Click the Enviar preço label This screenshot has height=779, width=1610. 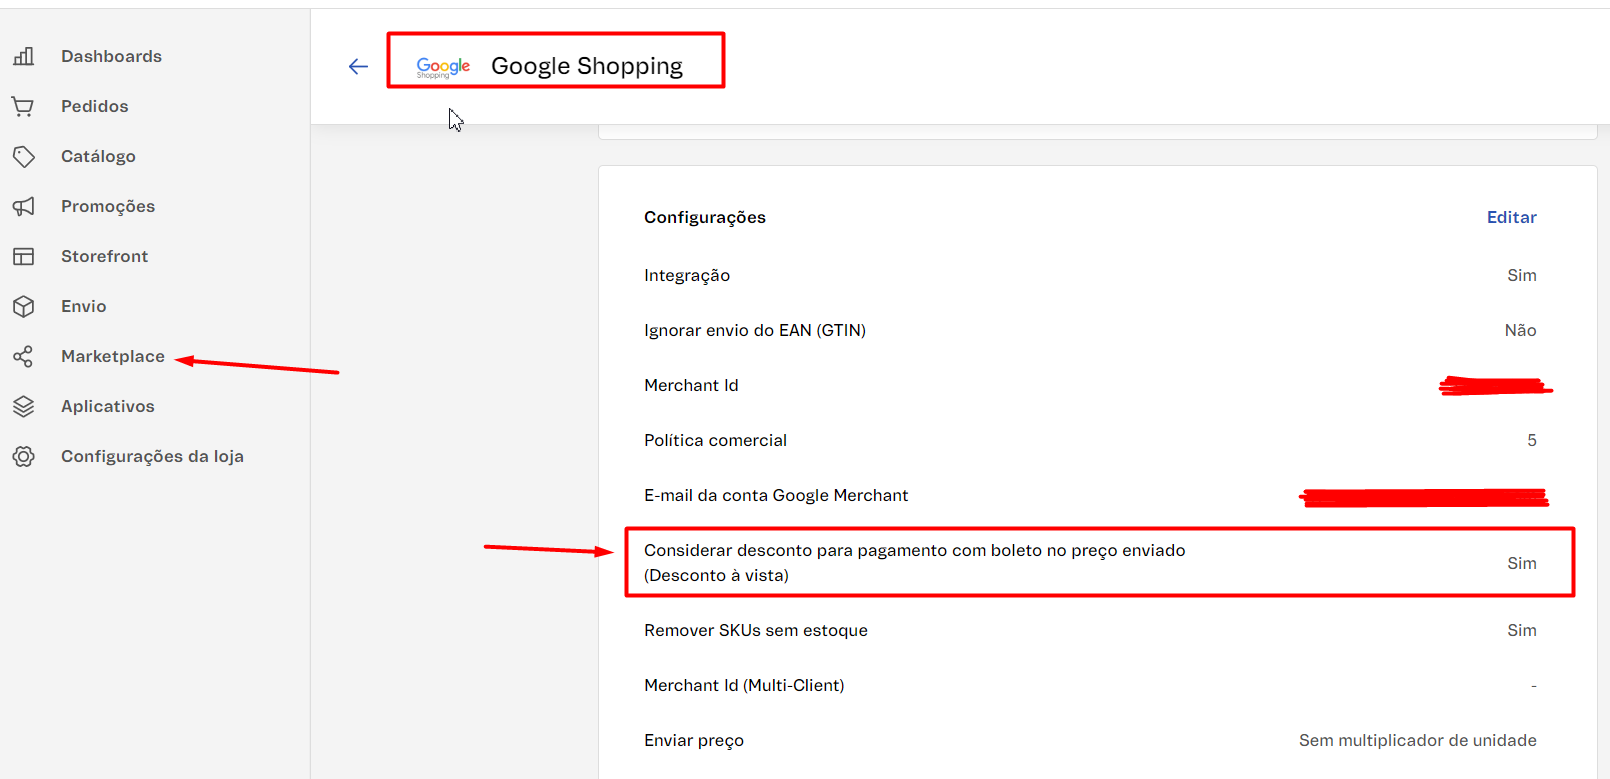694,740
